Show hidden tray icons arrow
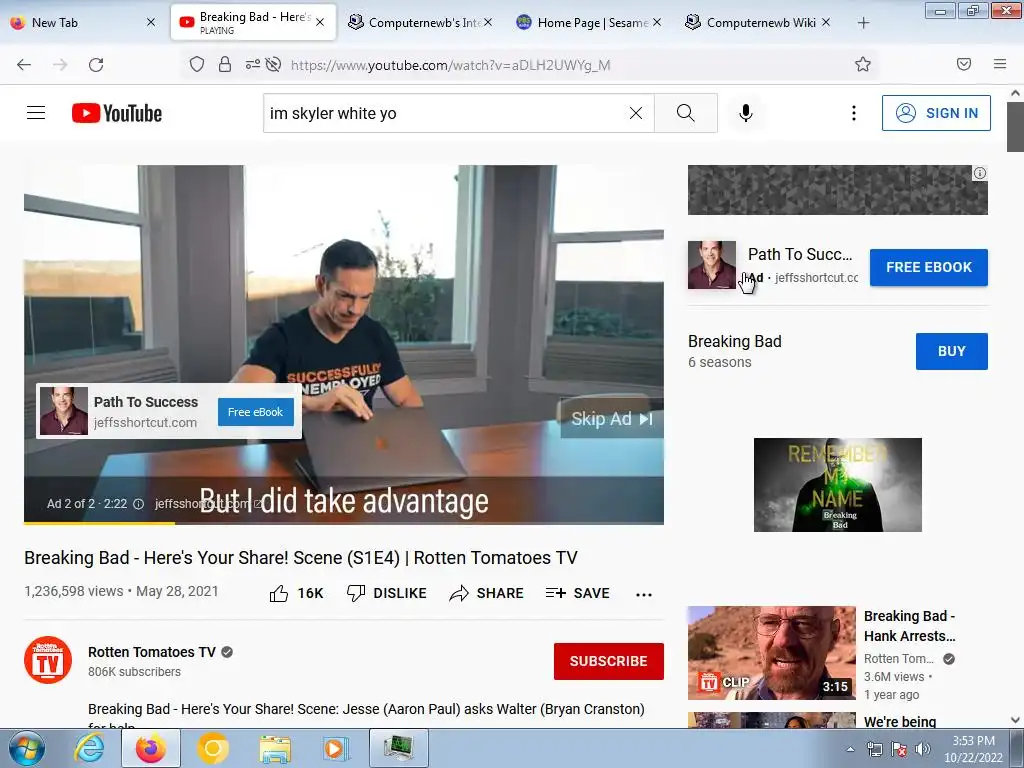The width and height of the screenshot is (1024, 768). pos(850,749)
